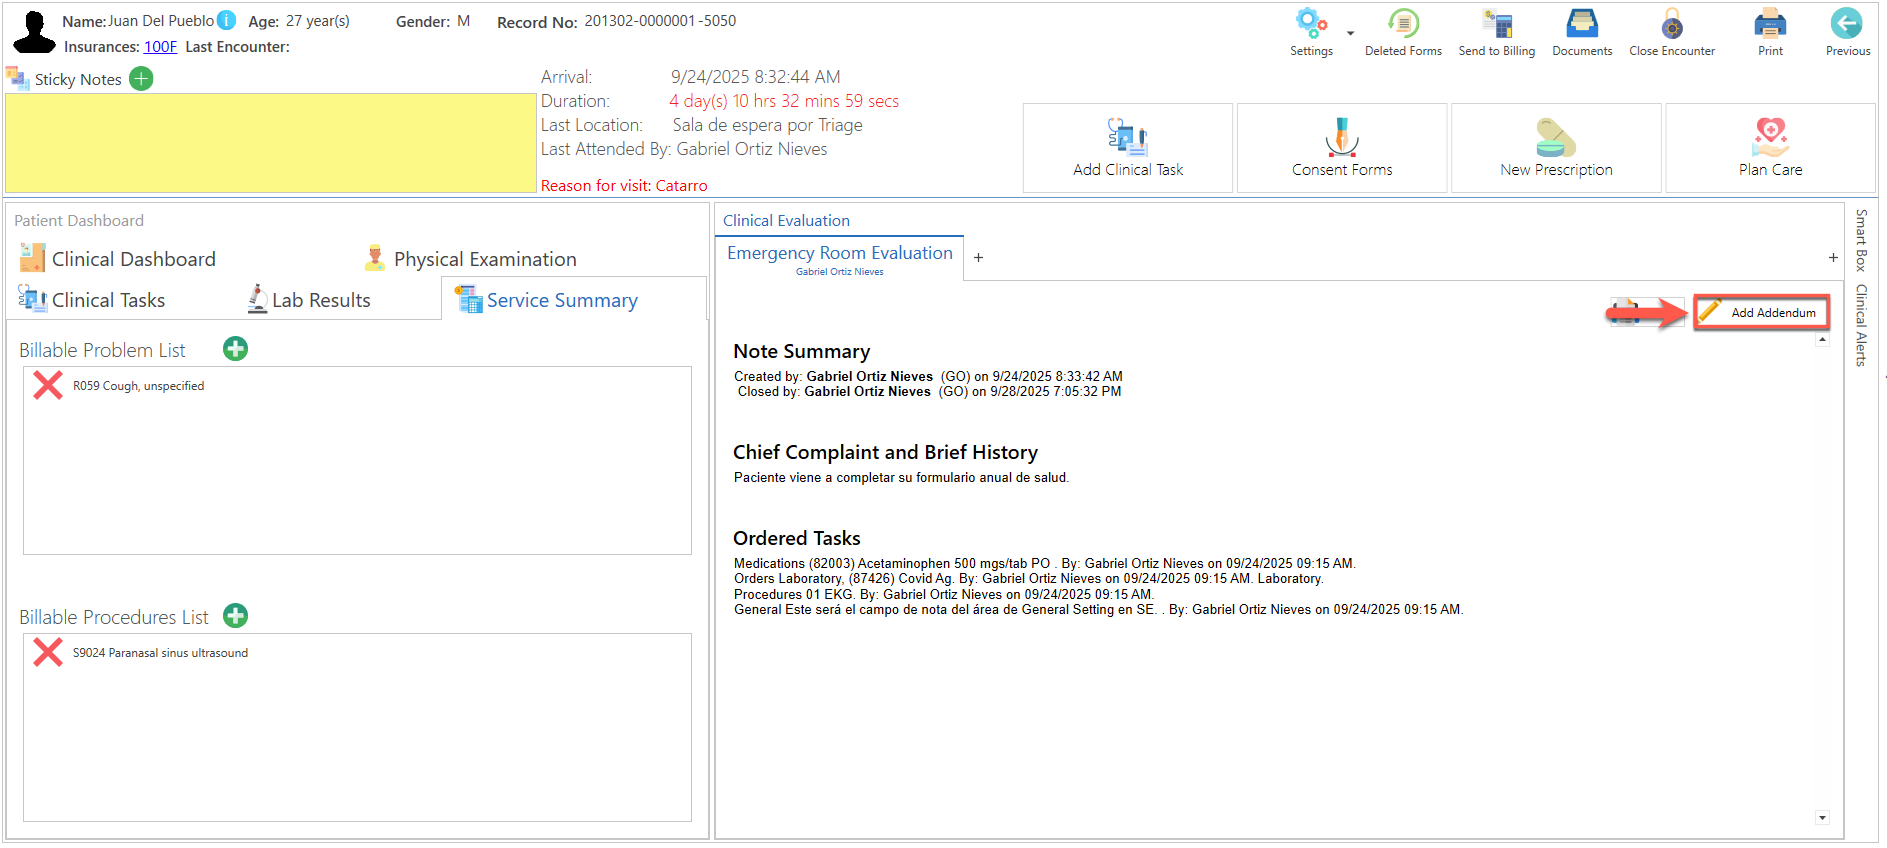Add a new evaluation tab with plus
The width and height of the screenshot is (1887, 848).
(x=978, y=258)
